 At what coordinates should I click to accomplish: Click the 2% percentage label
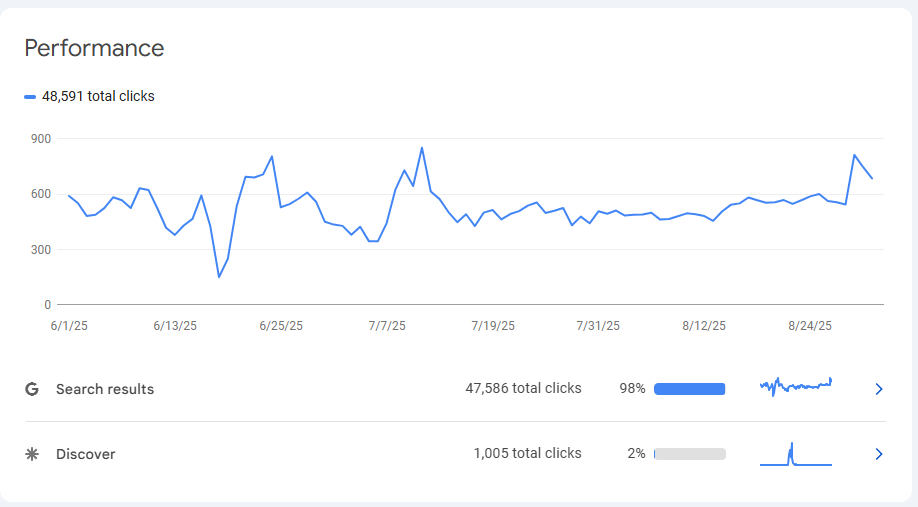tap(636, 453)
